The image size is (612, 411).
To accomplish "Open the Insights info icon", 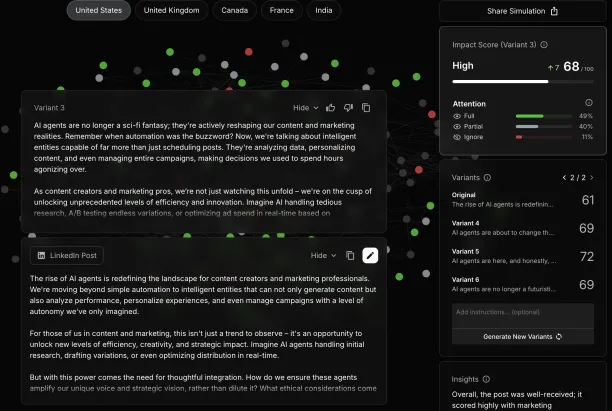I will pos(486,379).
